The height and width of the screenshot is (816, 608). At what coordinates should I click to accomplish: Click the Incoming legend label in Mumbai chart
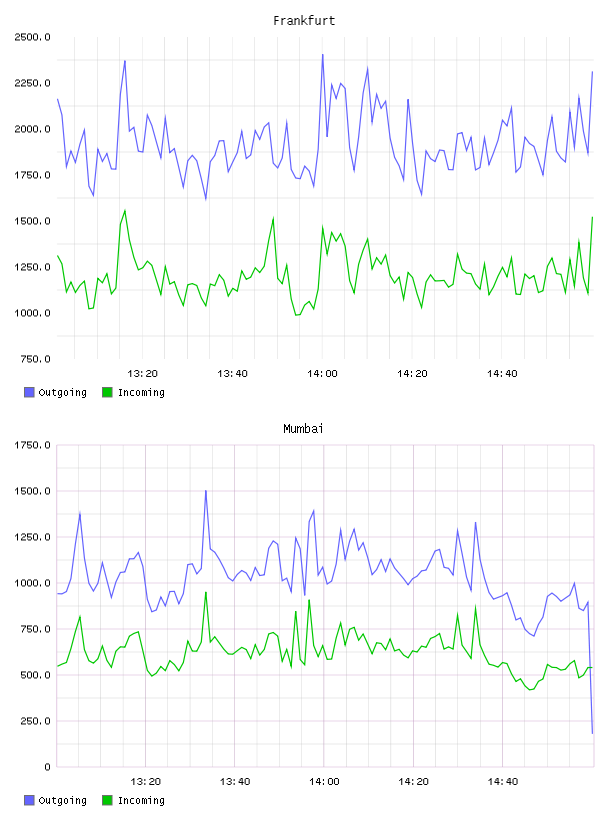[141, 801]
